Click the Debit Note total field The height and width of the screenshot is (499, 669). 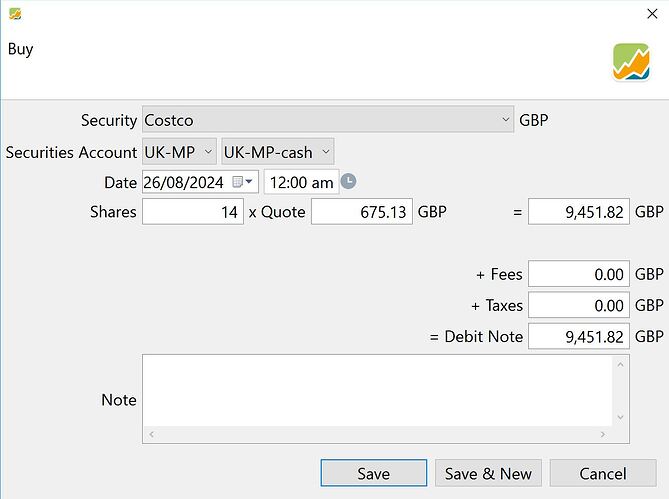pyautogui.click(x=579, y=337)
